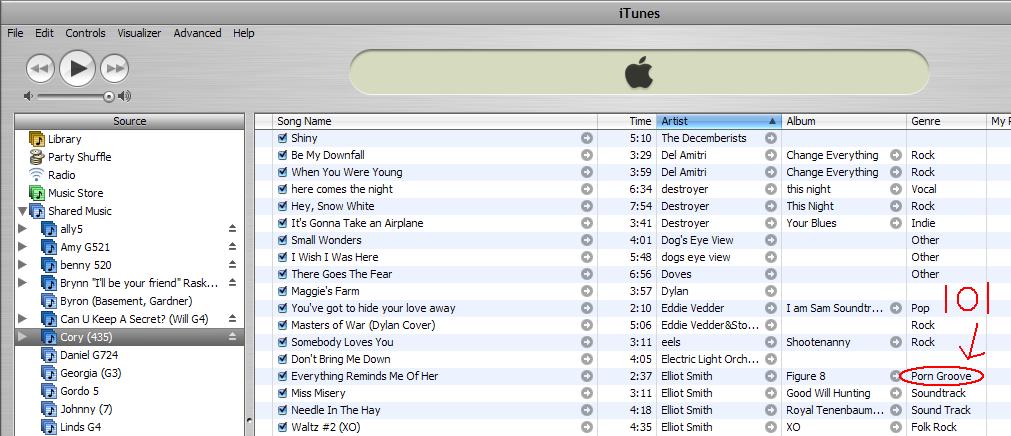Select the Library source
1011x436 pixels.
(64, 139)
